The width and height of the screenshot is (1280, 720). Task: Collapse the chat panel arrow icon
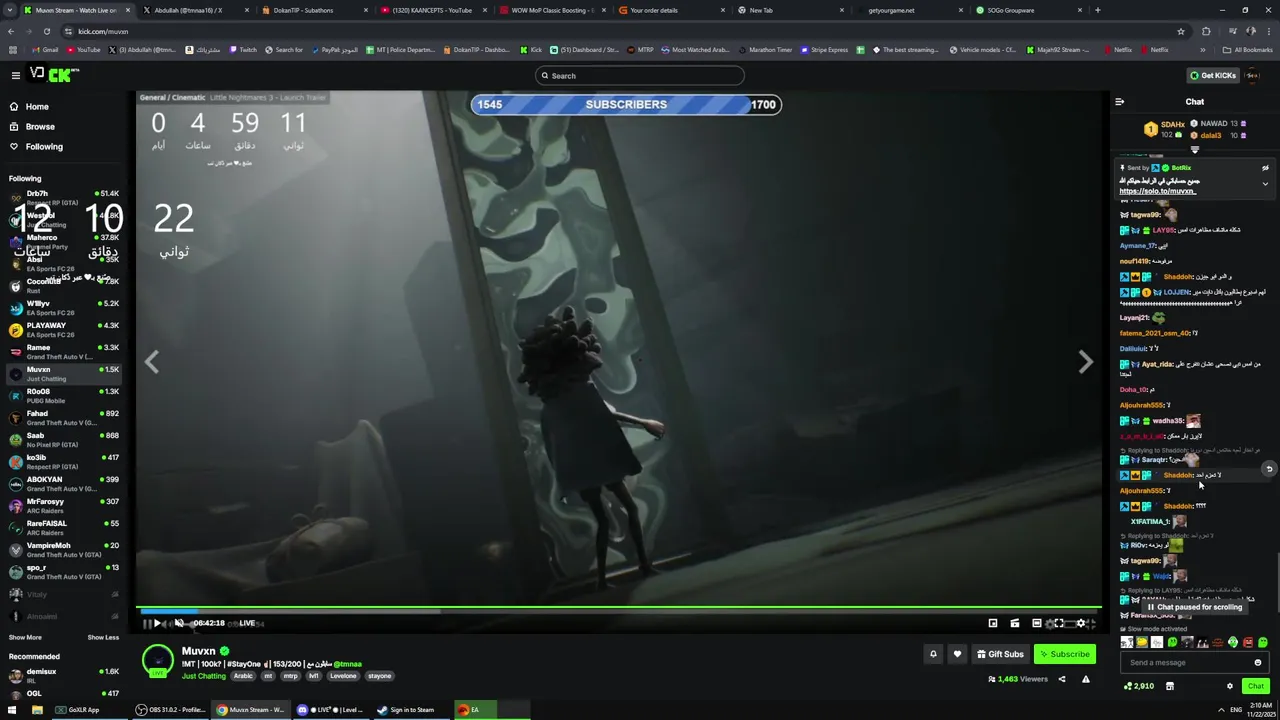click(x=1119, y=101)
